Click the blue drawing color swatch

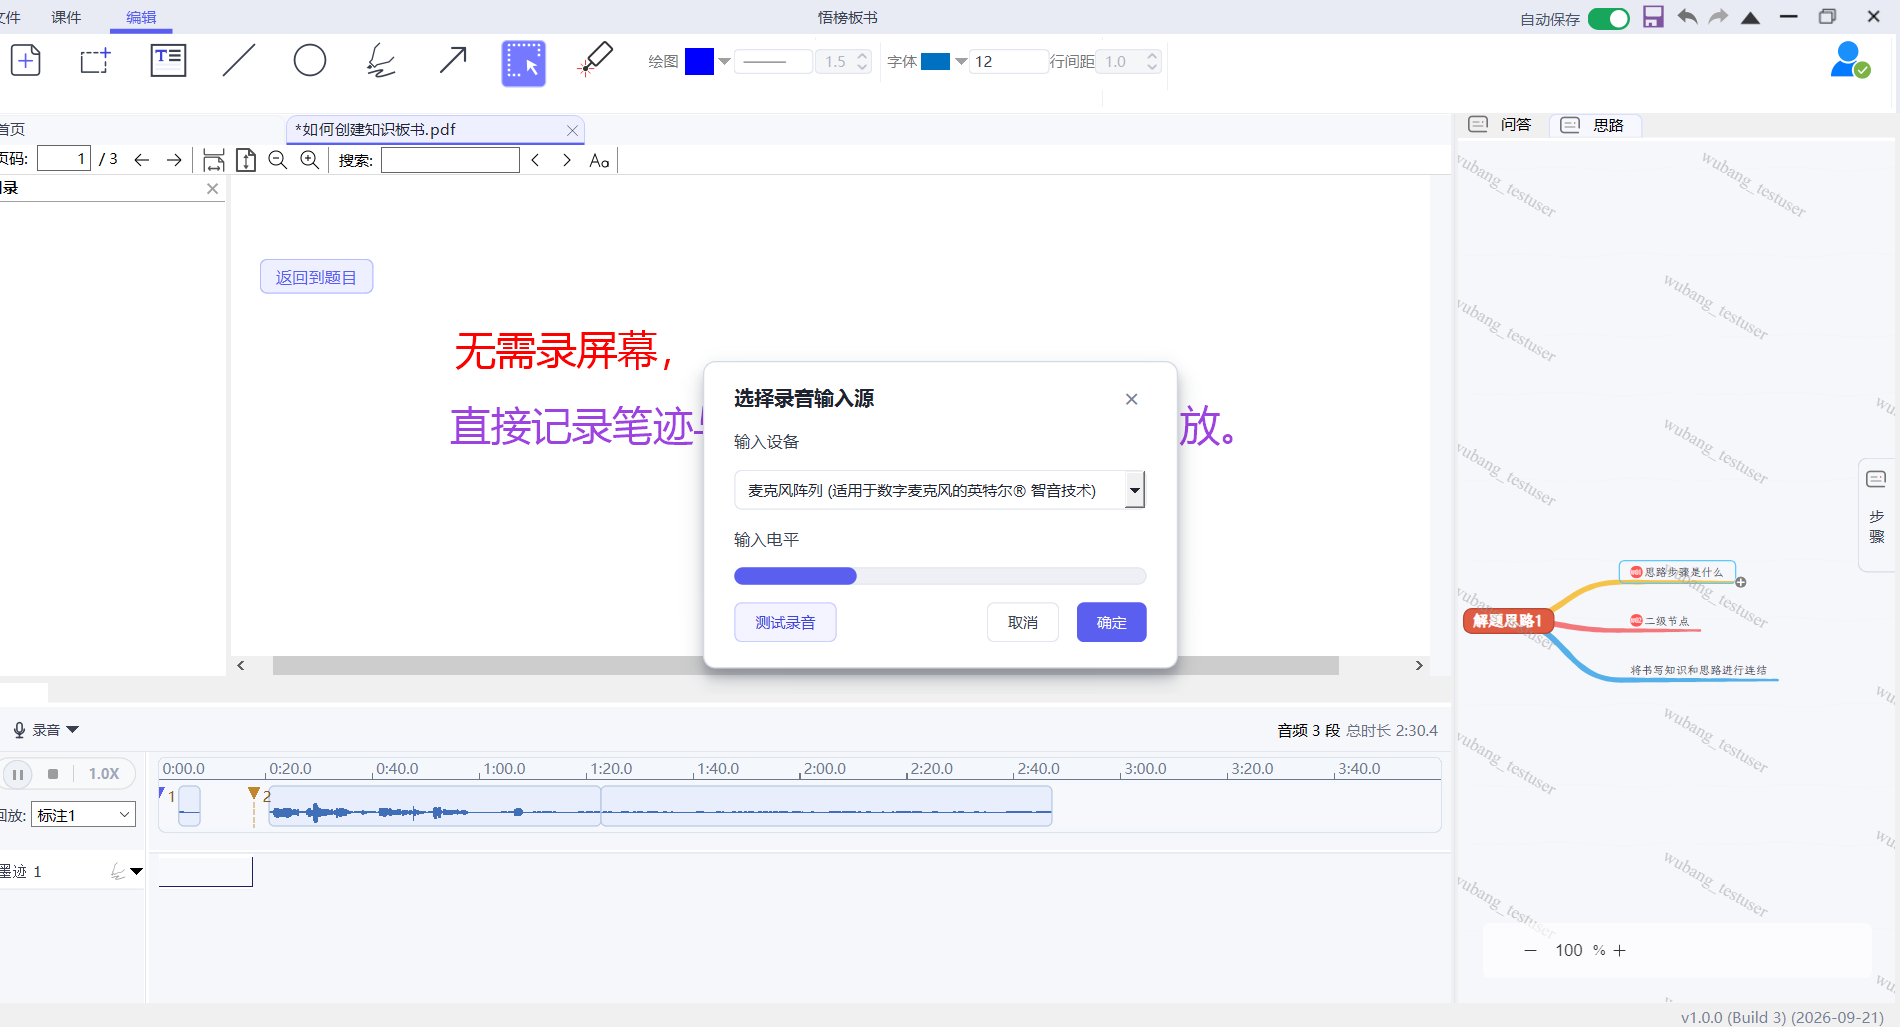(699, 62)
